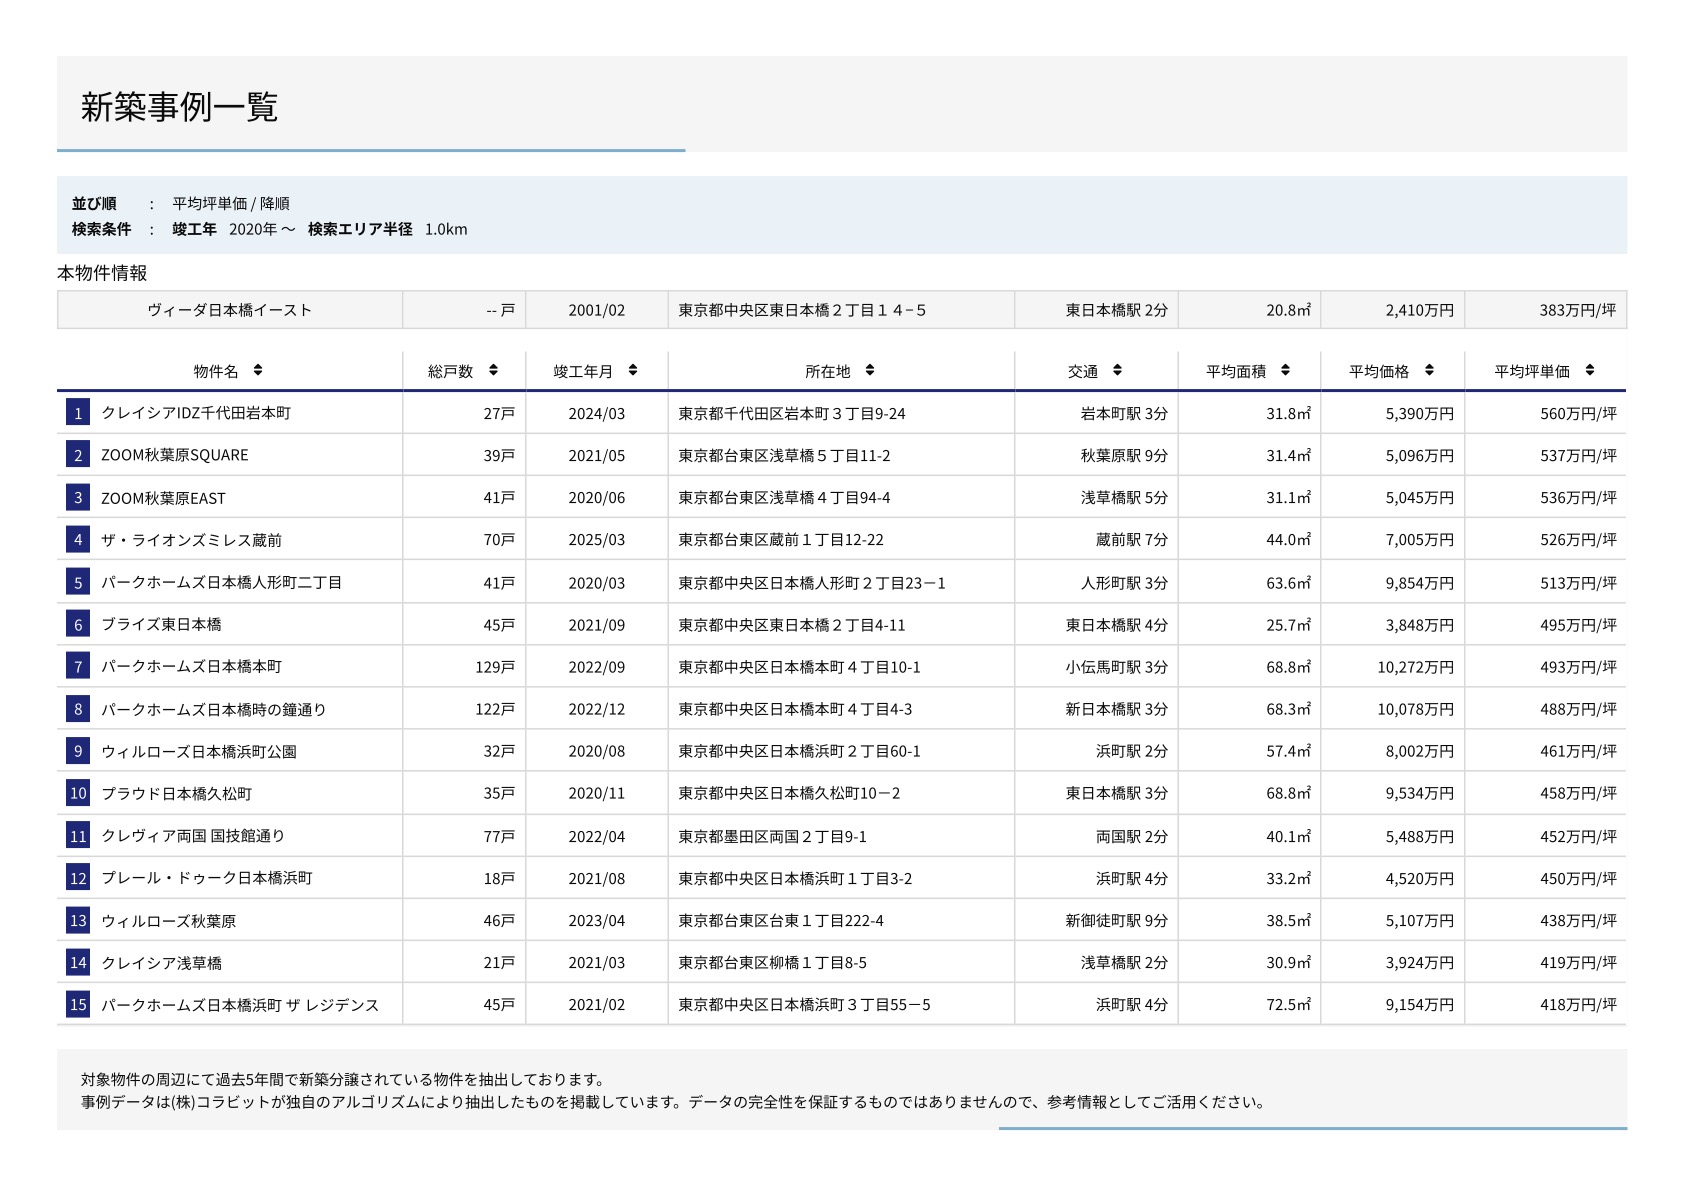This screenshot has width=1683, height=1189.
Task: Select the プラウド日本橋久松町 row name
Action: click(x=177, y=794)
